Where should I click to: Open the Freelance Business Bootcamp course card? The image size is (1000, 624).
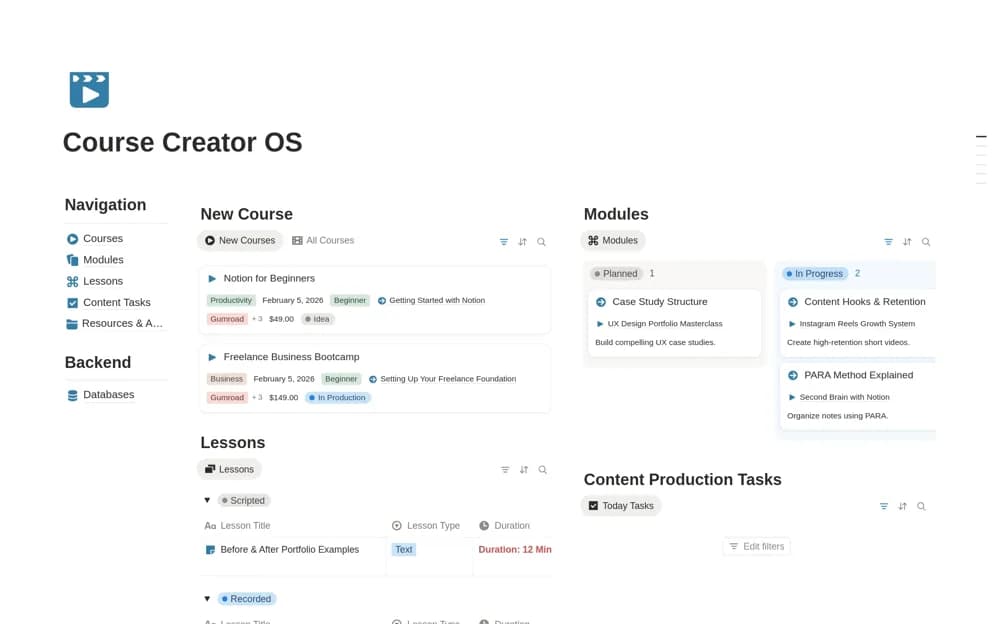375,378
